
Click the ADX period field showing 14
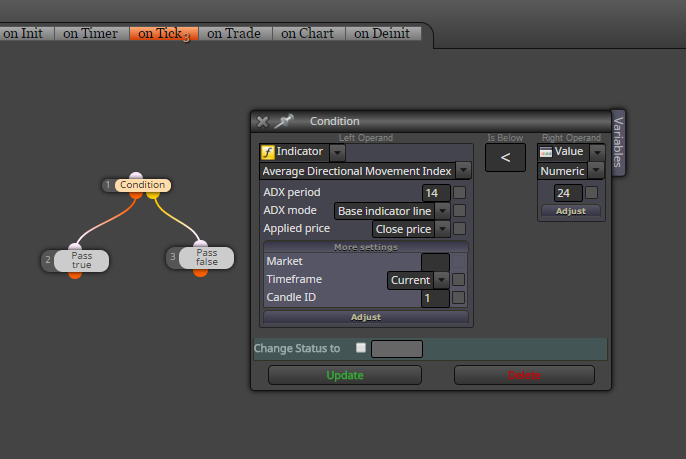[x=436, y=193]
